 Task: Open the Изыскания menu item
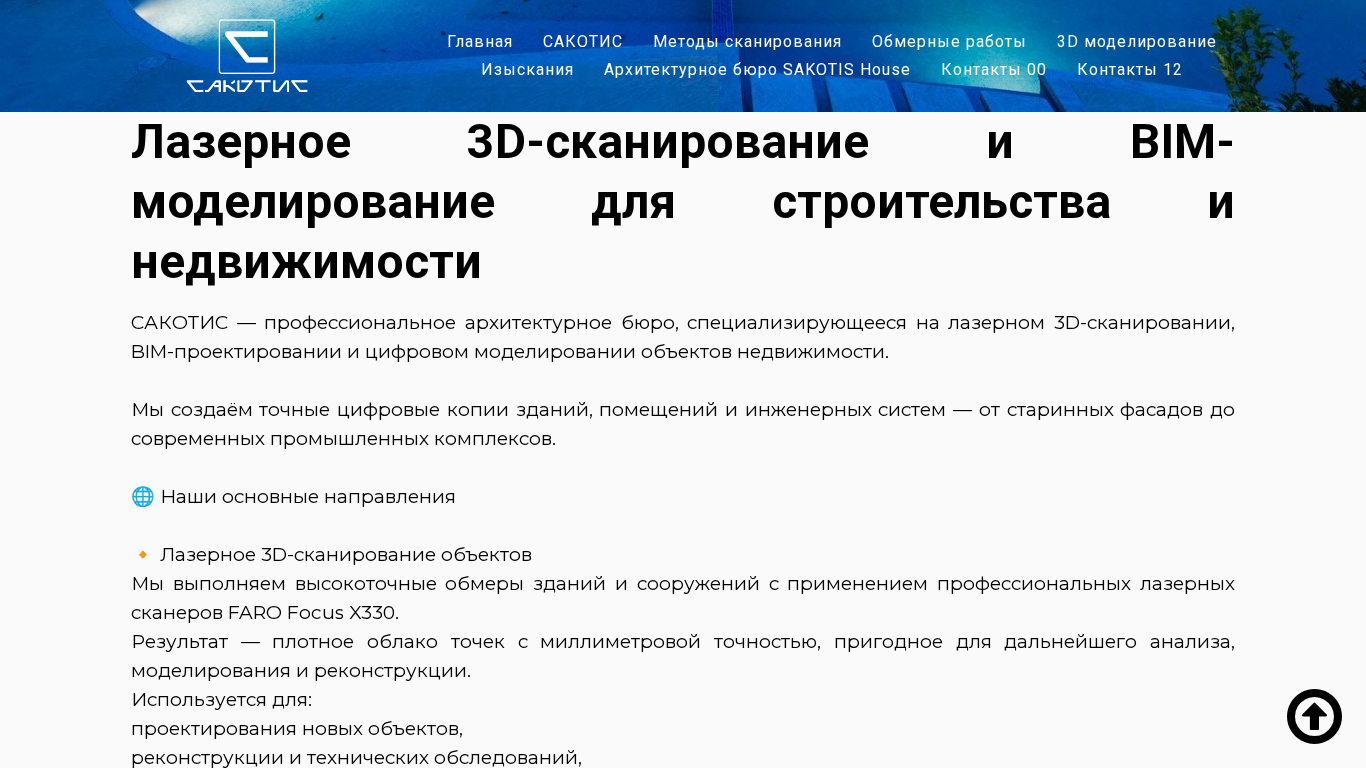(527, 70)
